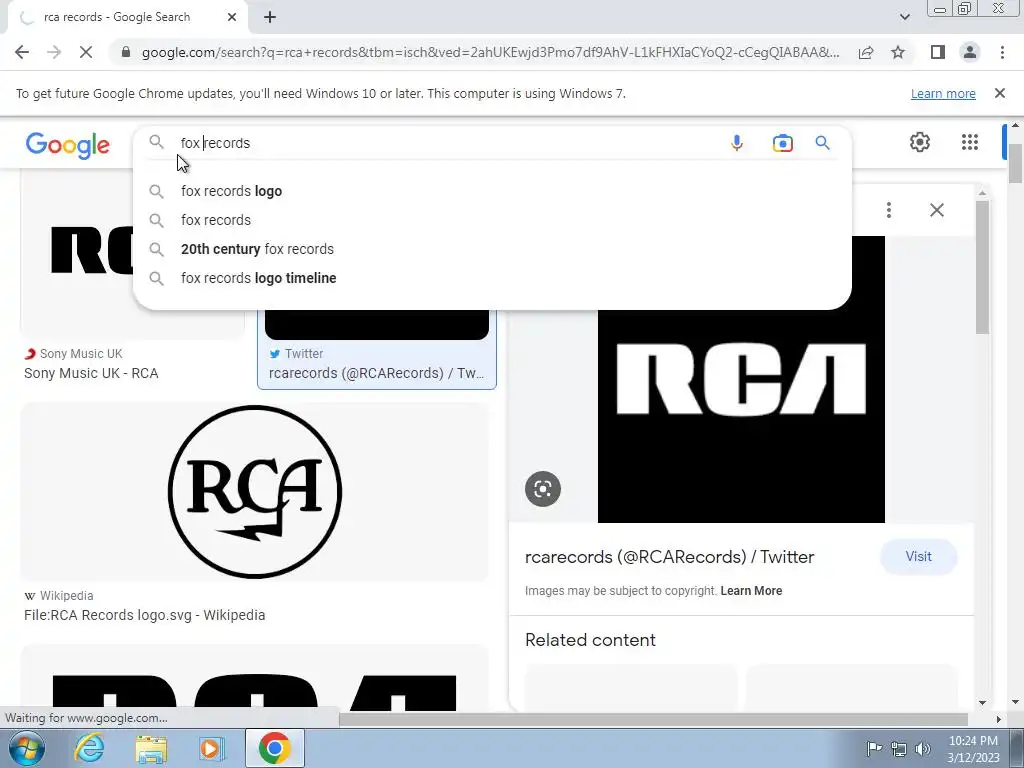
Task: Select the plain fox records suggestion
Action: click(492, 220)
